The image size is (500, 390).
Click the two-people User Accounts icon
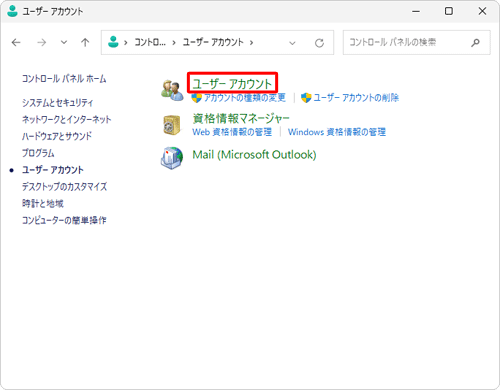pos(172,90)
